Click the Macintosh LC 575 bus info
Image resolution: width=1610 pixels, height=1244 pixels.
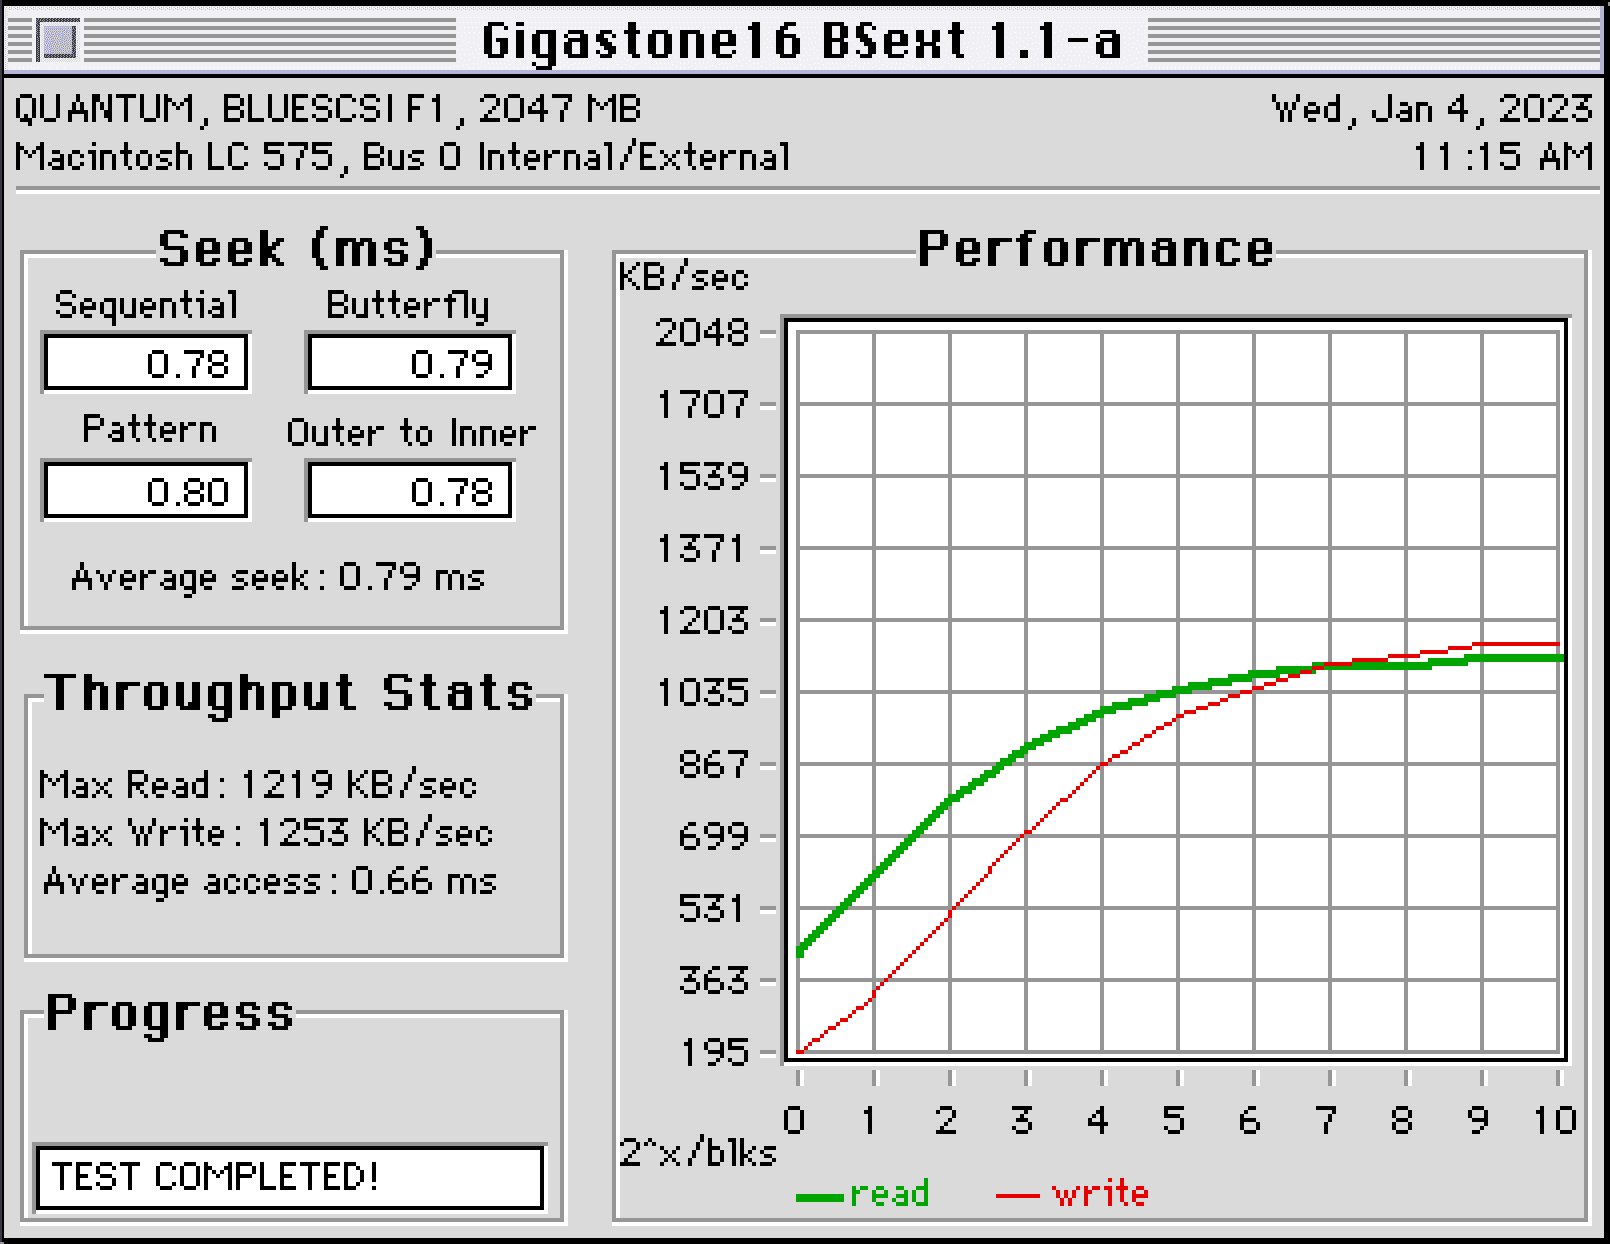coord(402,157)
